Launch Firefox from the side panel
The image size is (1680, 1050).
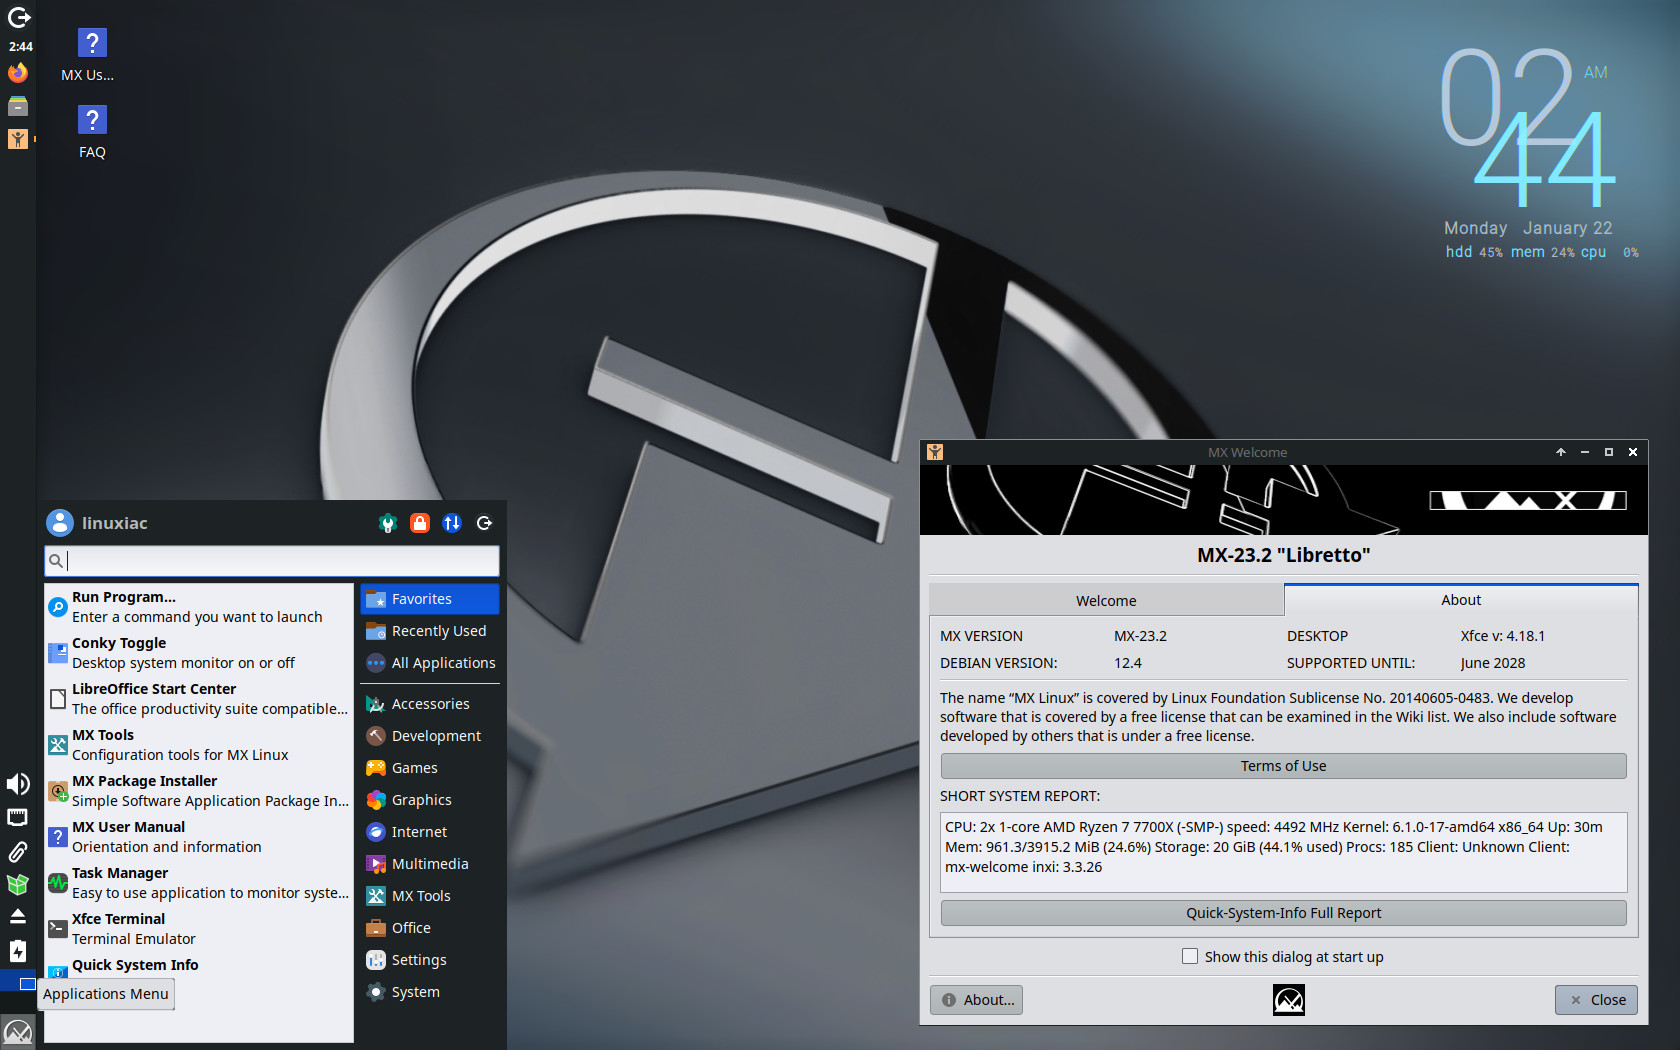[18, 73]
